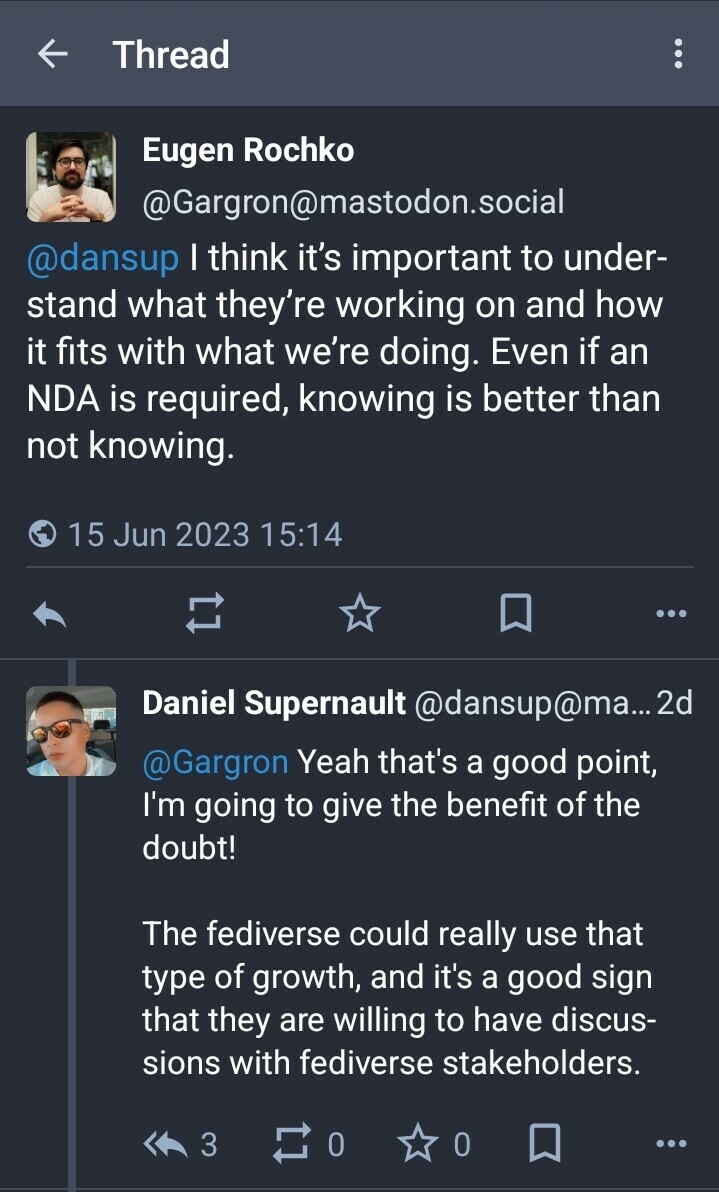This screenshot has width=719, height=1192.
Task: Open the thread overflow menu
Action: 678,54
